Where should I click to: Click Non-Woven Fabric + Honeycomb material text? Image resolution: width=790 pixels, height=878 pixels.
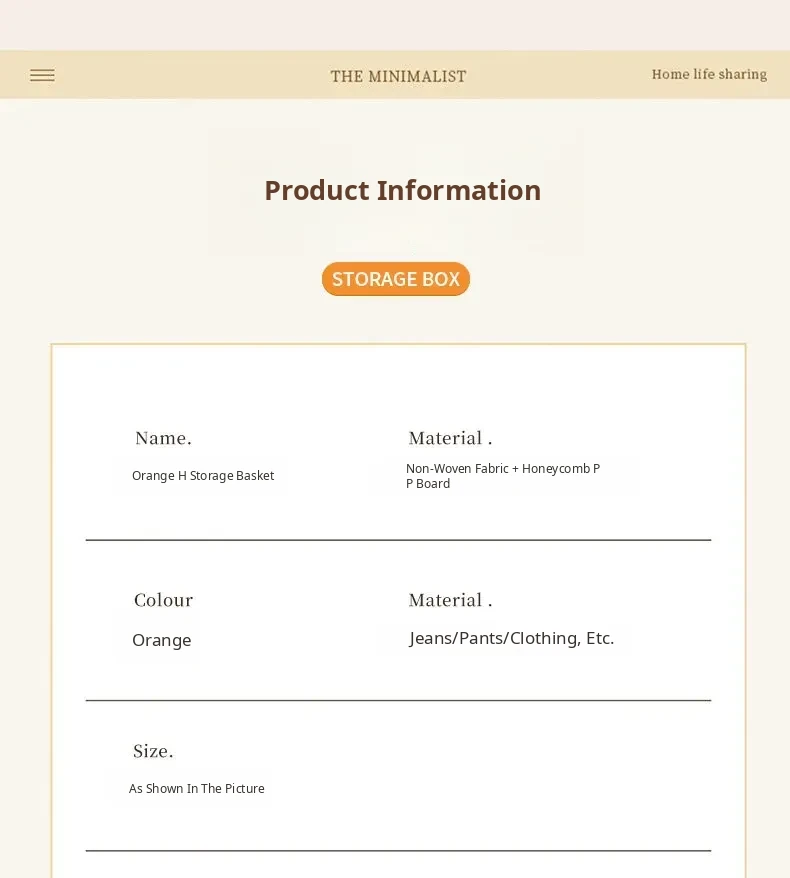[x=502, y=468]
